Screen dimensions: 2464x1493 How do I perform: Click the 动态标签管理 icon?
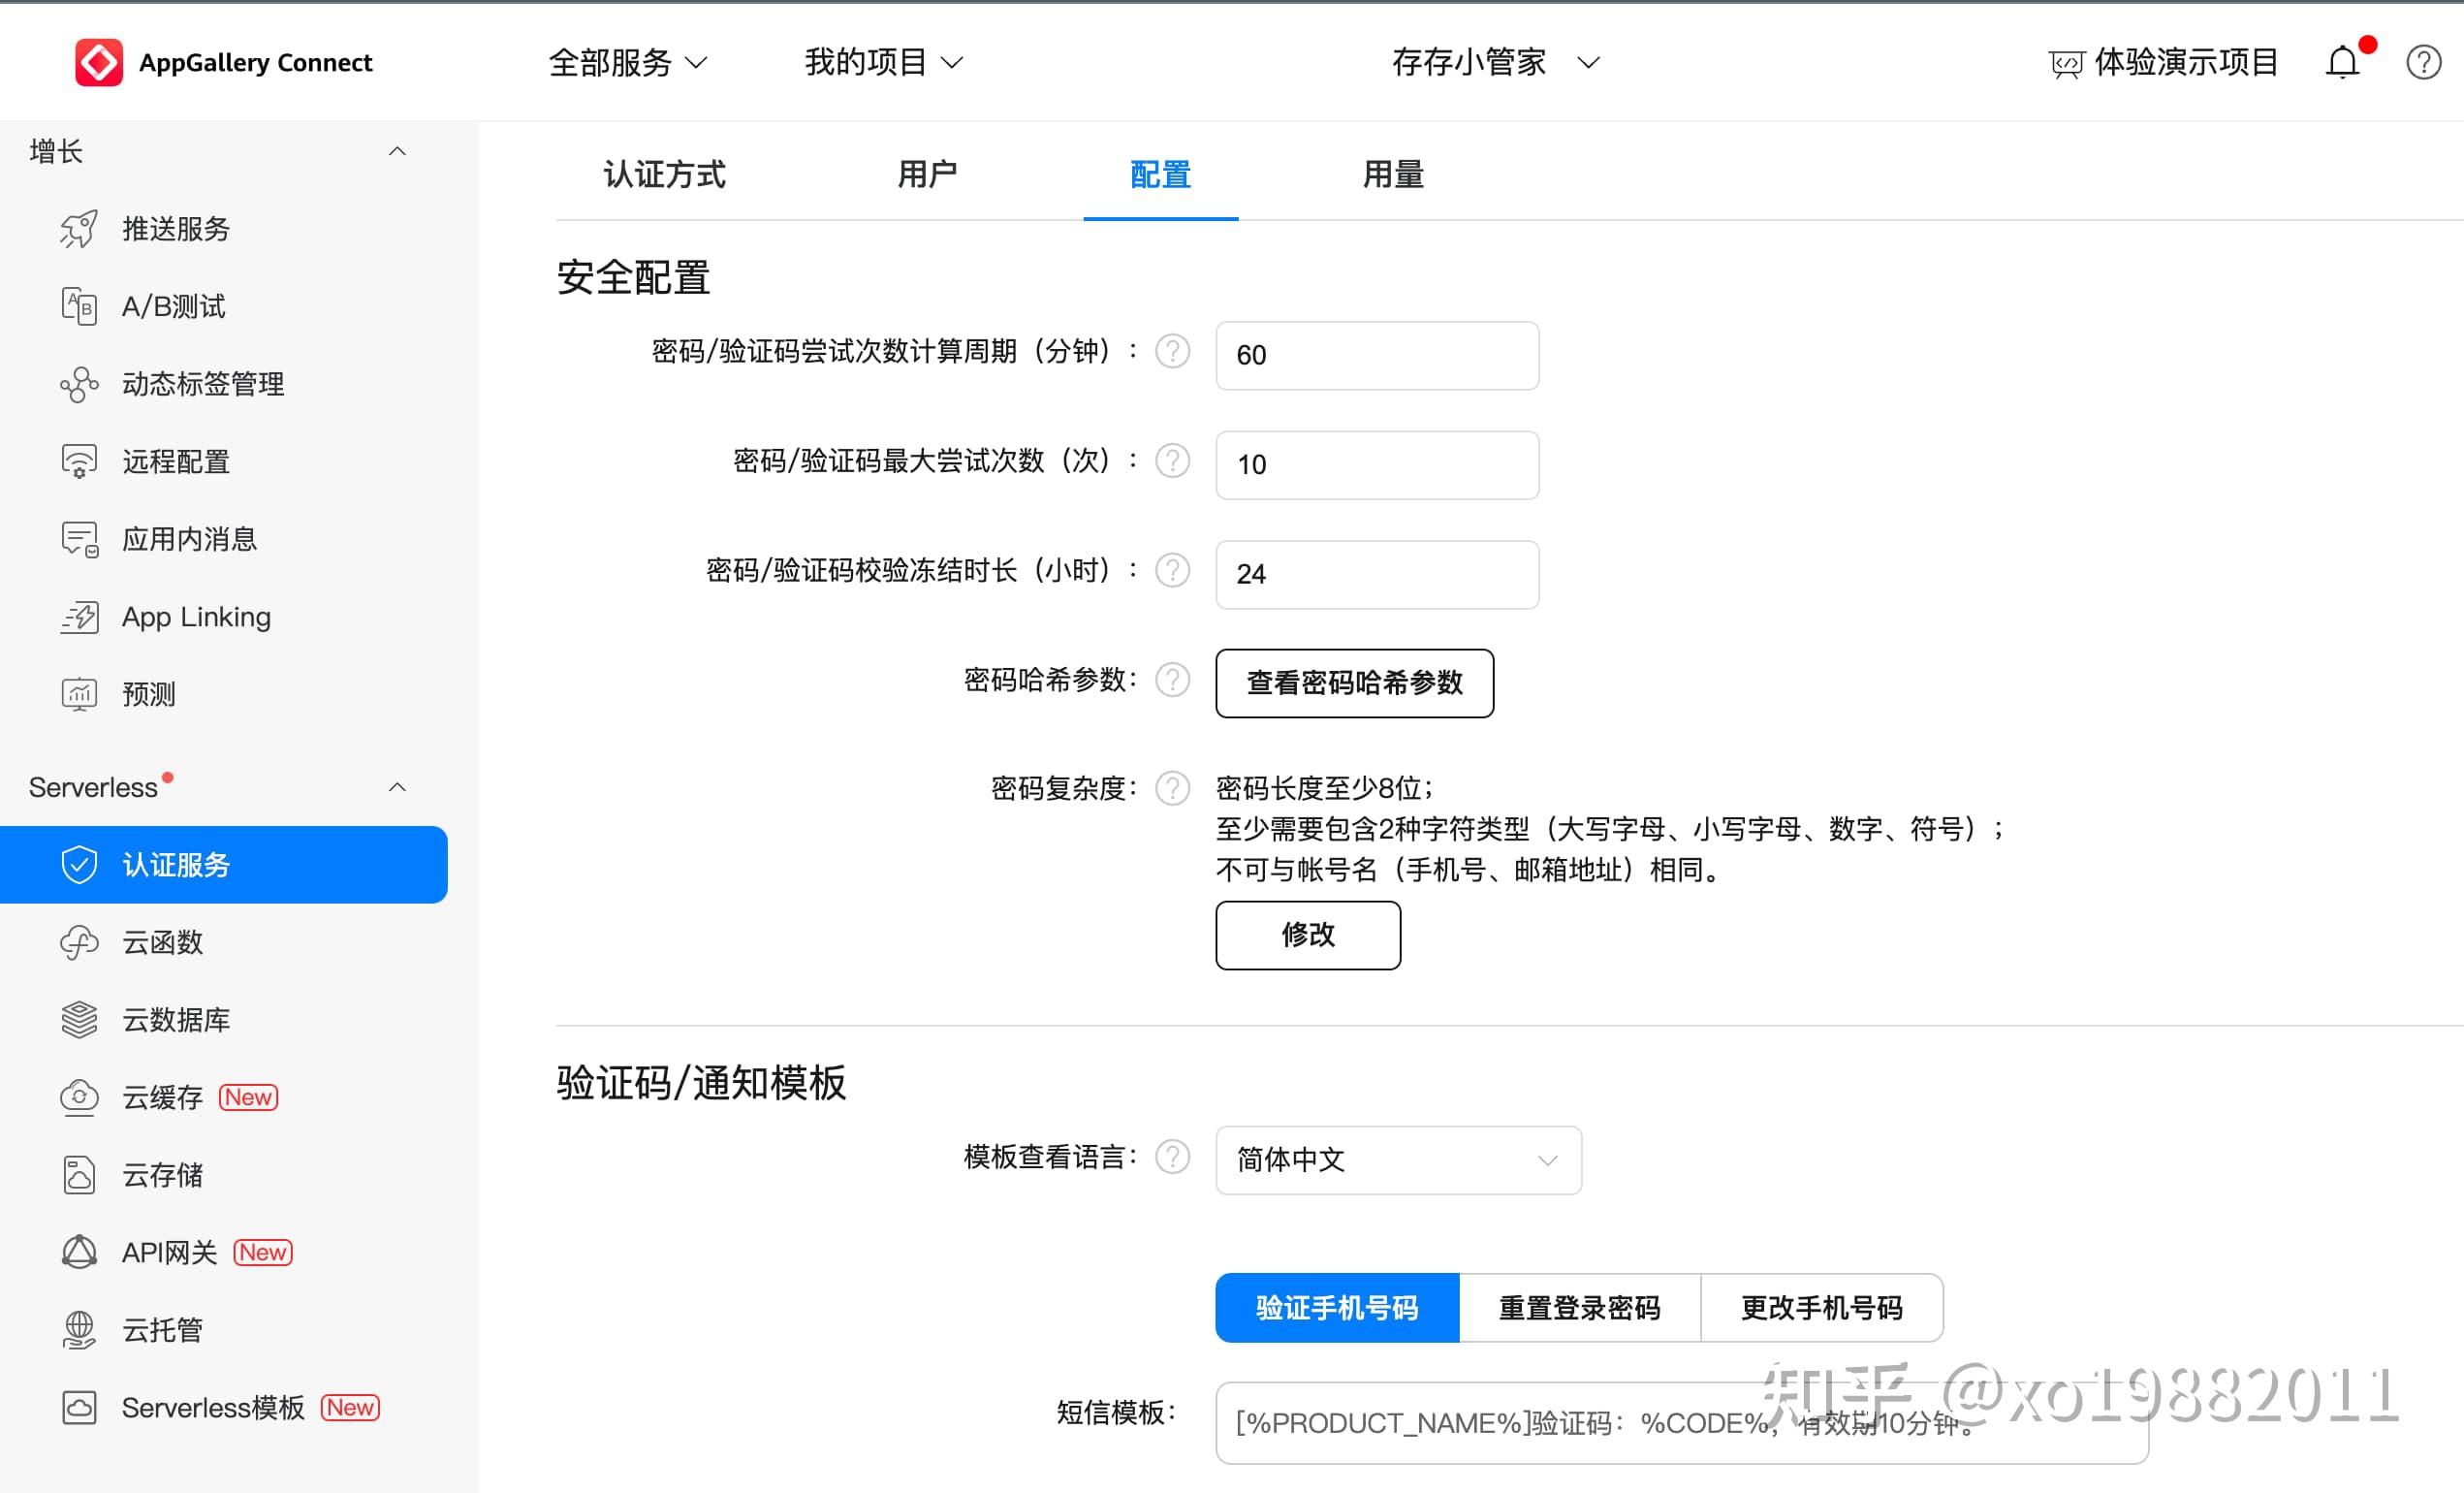pyautogui.click(x=79, y=384)
